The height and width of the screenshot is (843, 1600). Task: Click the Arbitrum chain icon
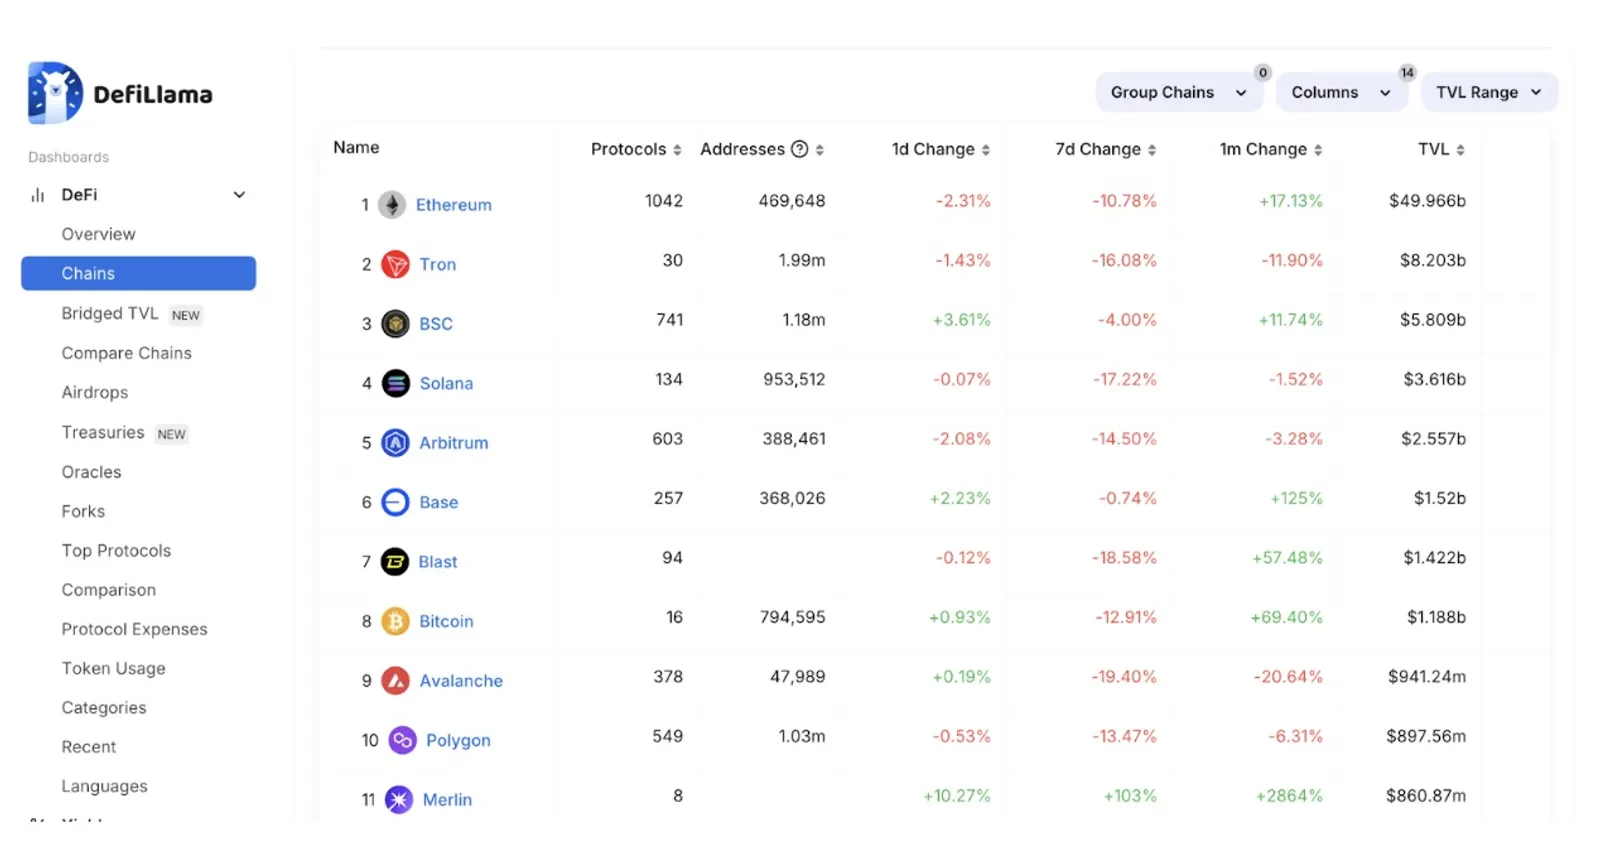(x=396, y=443)
